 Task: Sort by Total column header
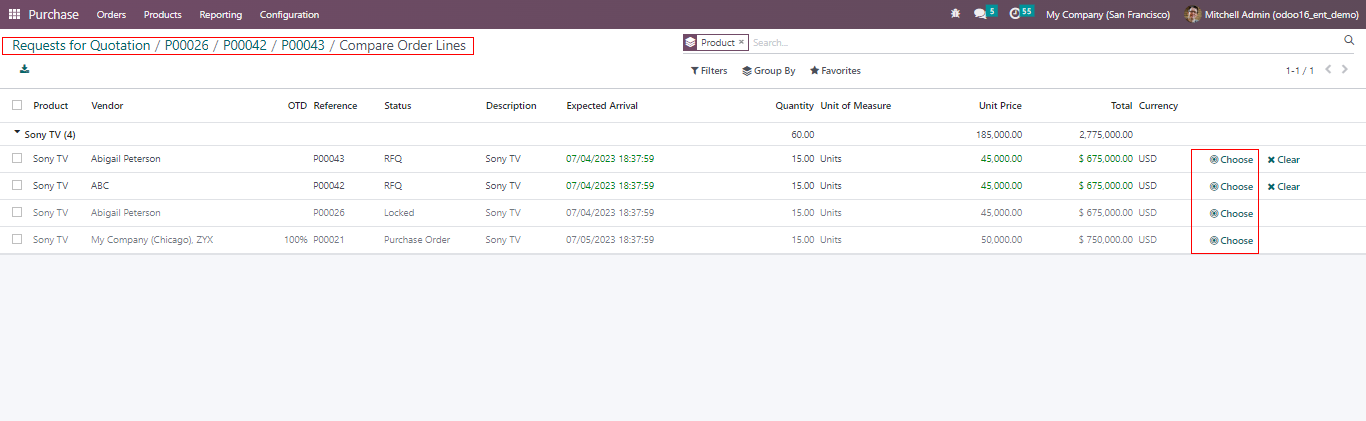(x=1121, y=105)
